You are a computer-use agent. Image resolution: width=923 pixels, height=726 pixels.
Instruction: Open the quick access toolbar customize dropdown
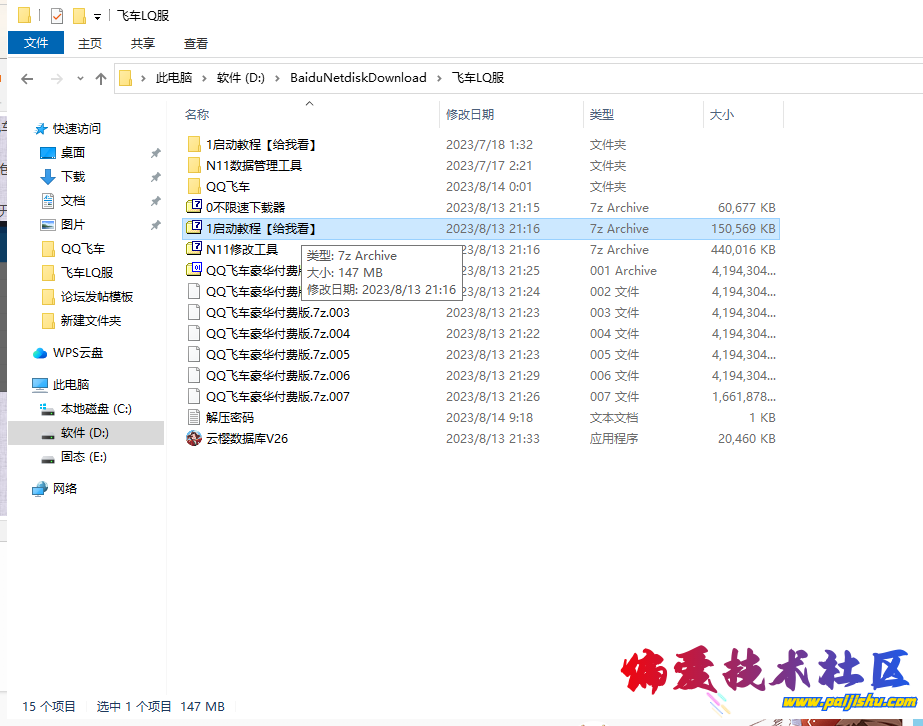[97, 16]
